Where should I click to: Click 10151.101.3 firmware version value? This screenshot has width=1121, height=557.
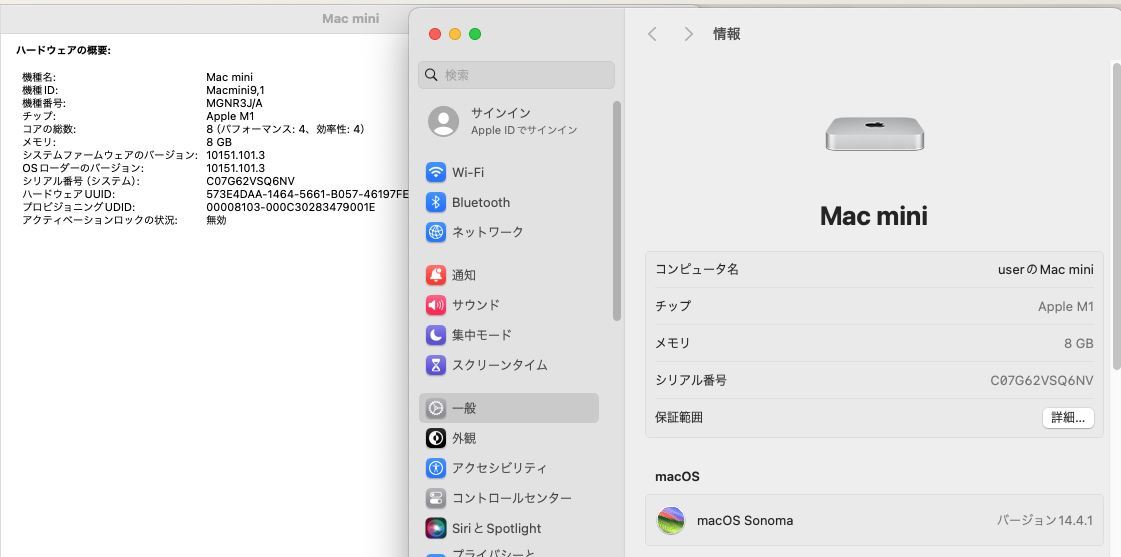click(235, 155)
